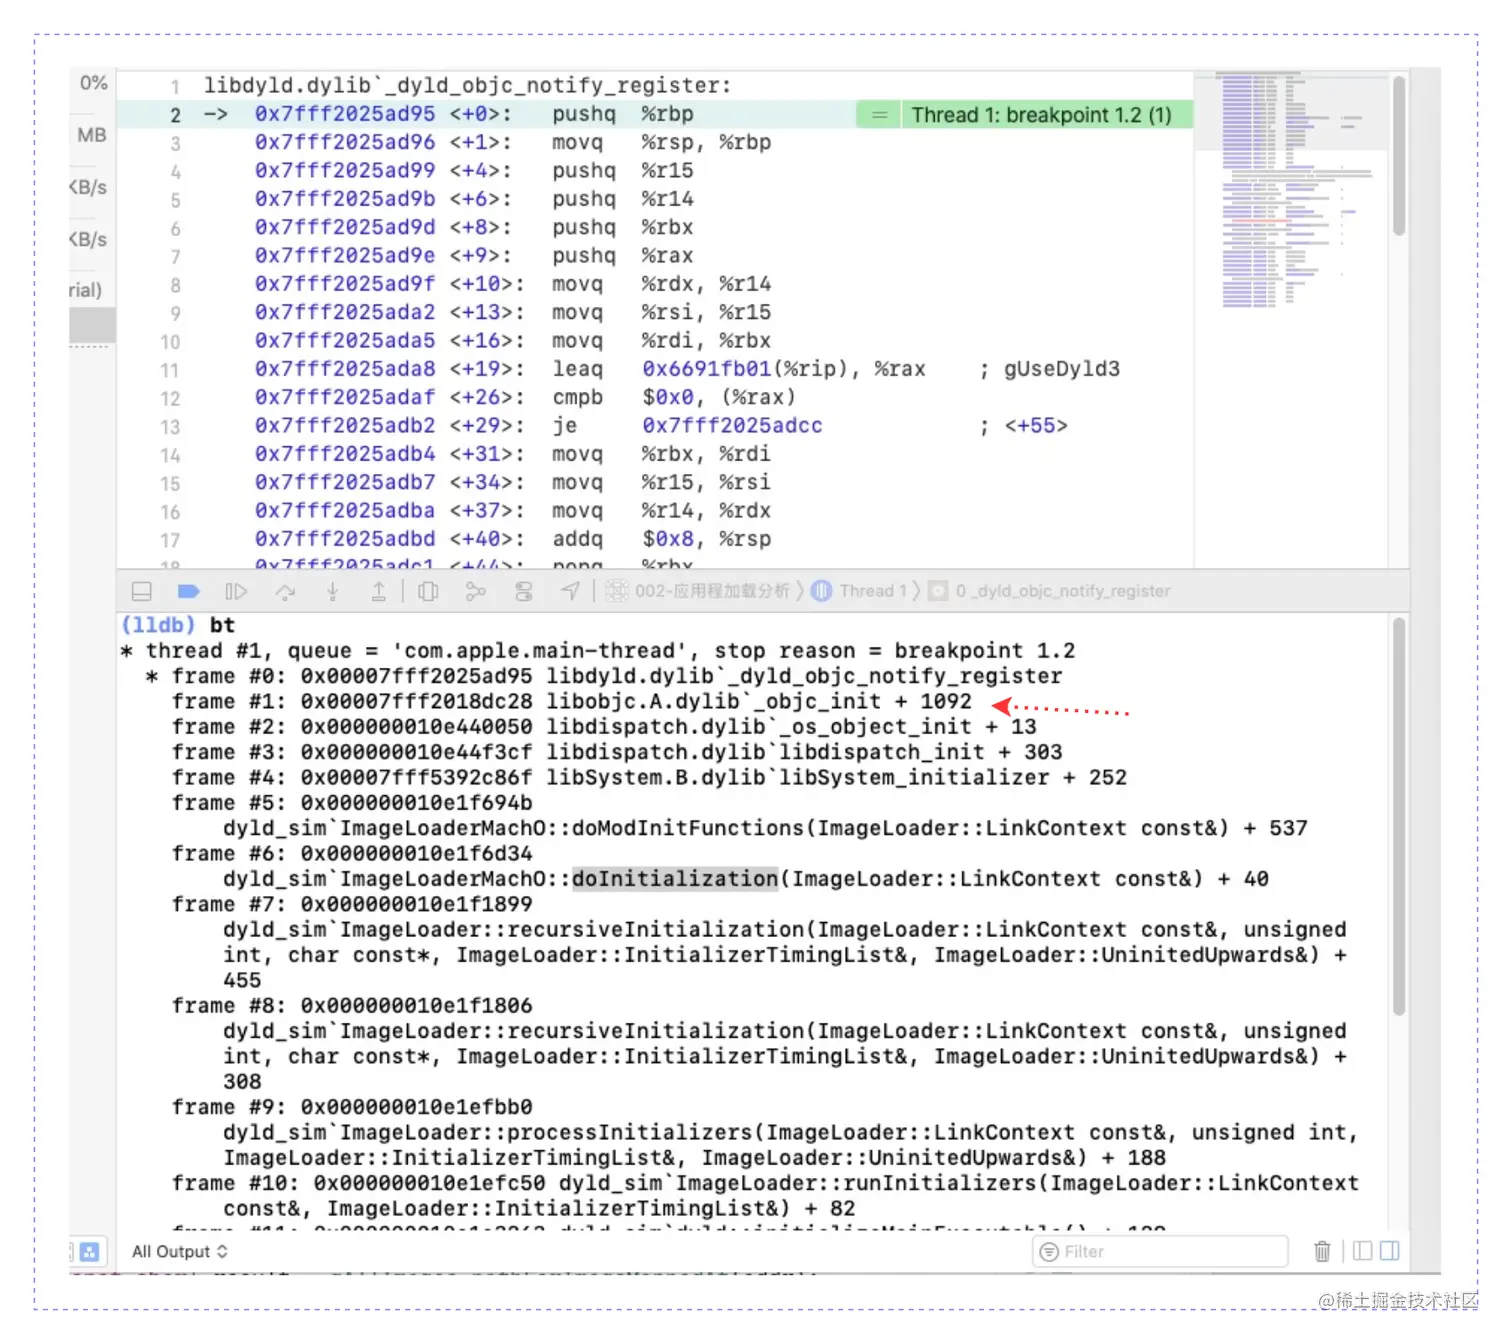Click the Thread 1 breakpoint 1.2 annotation
Viewport: 1512px width, 1344px height.
pos(1041,115)
